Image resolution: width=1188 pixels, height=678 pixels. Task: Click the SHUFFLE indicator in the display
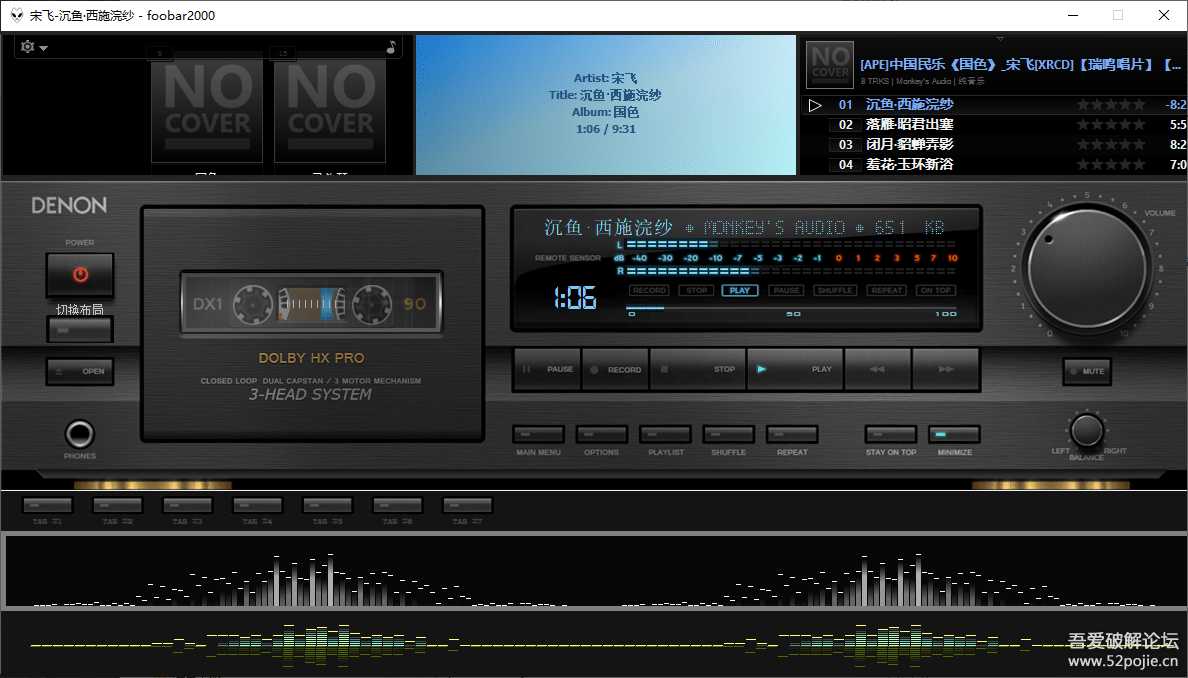(x=835, y=290)
